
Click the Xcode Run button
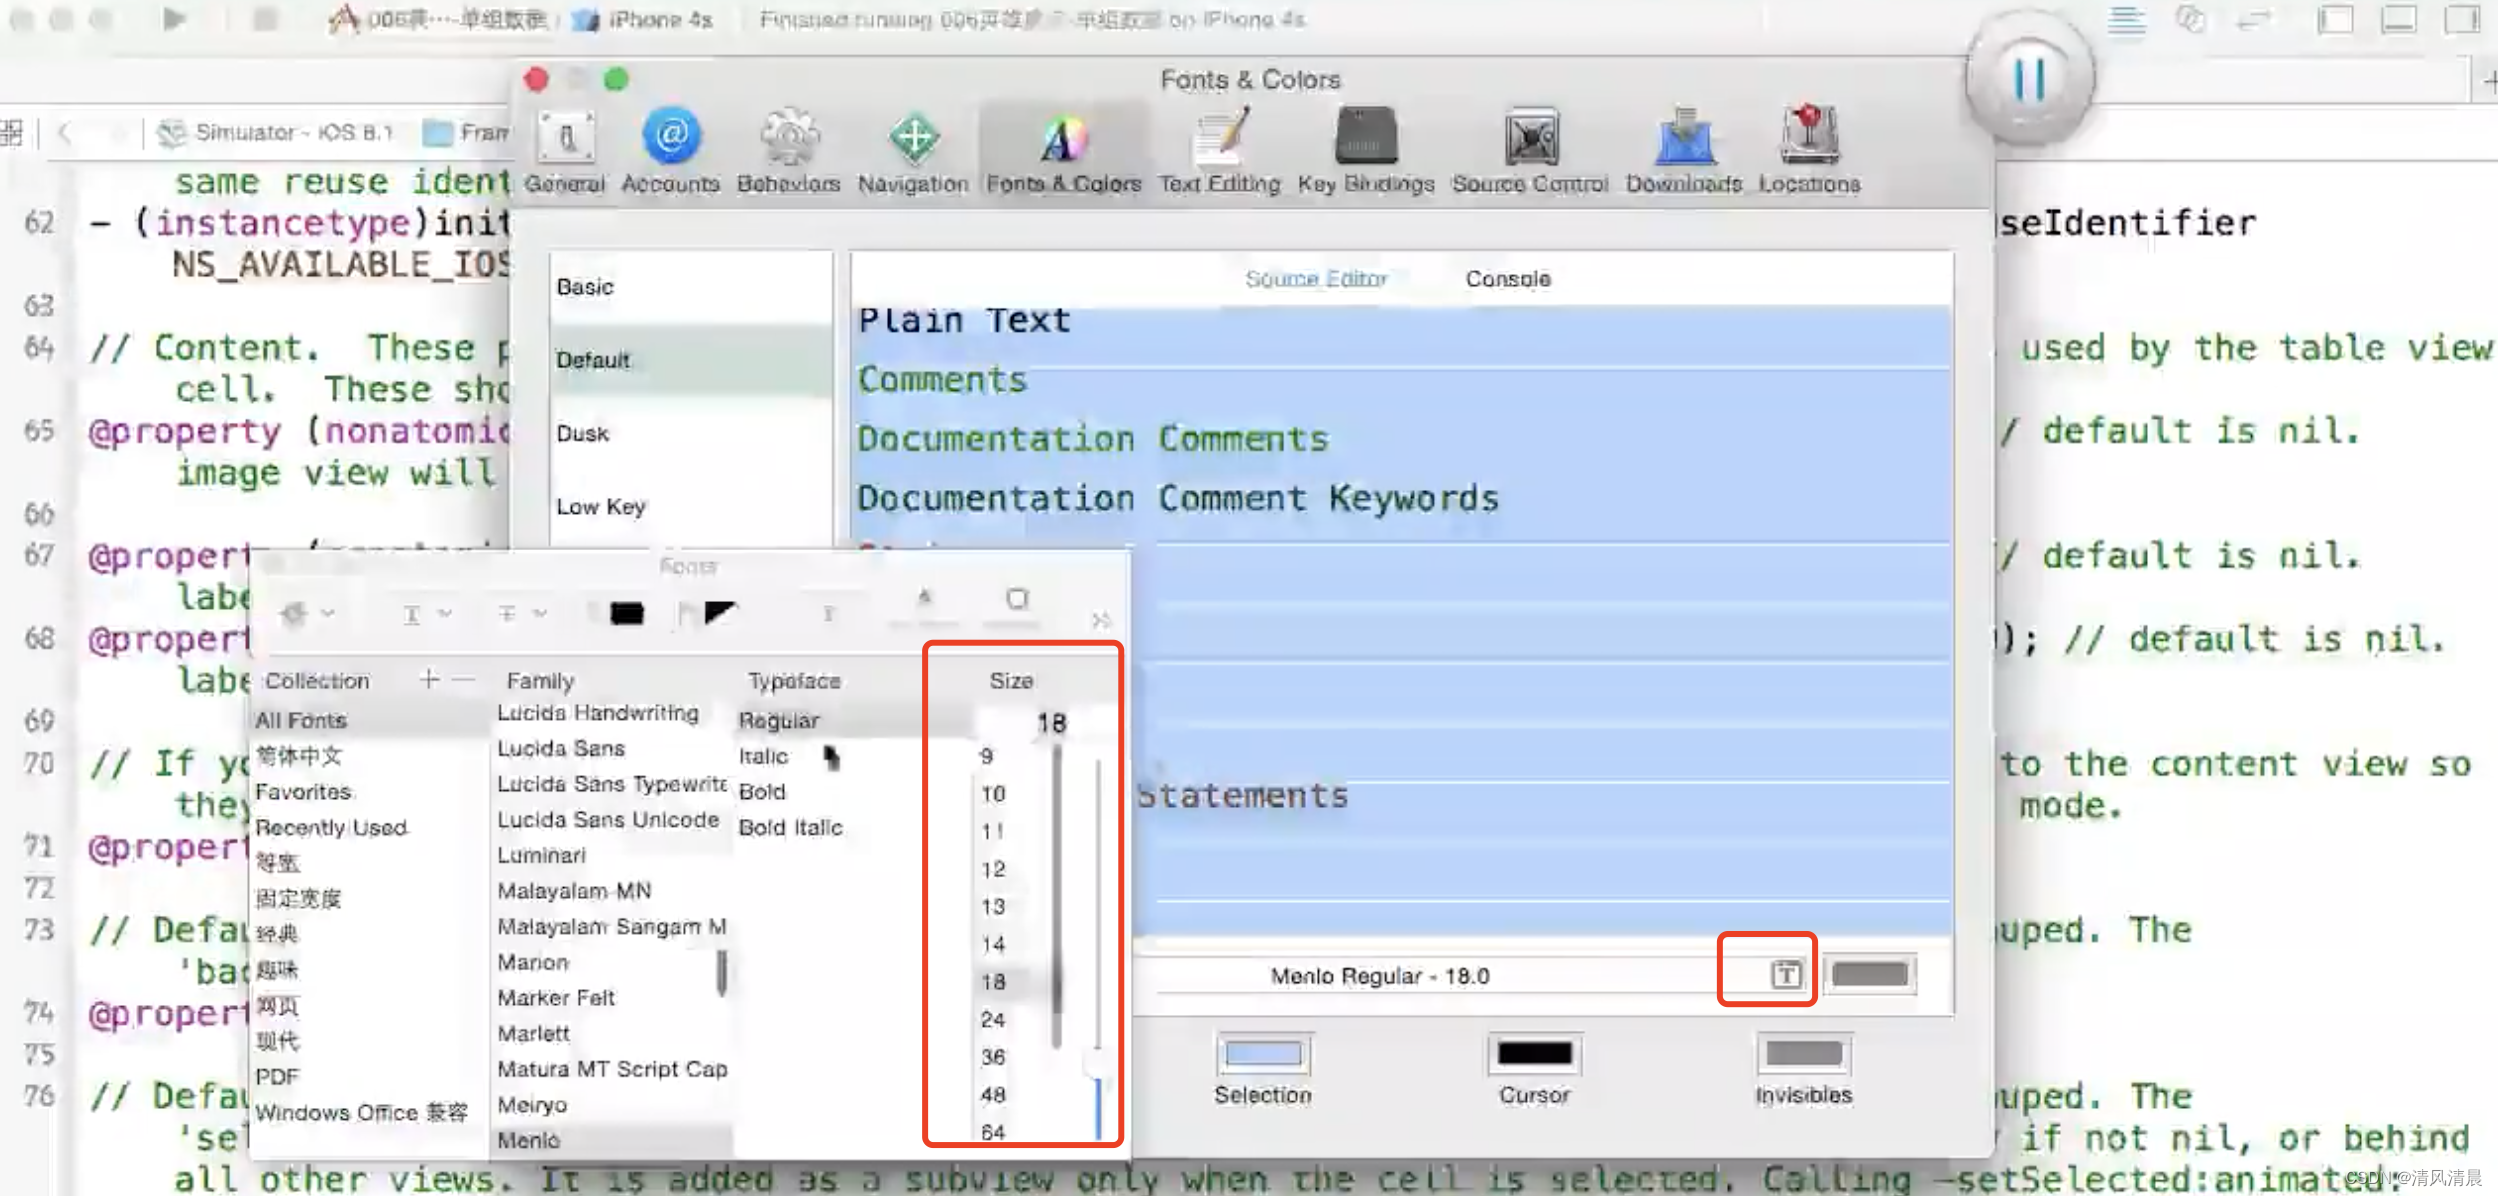pos(174,19)
